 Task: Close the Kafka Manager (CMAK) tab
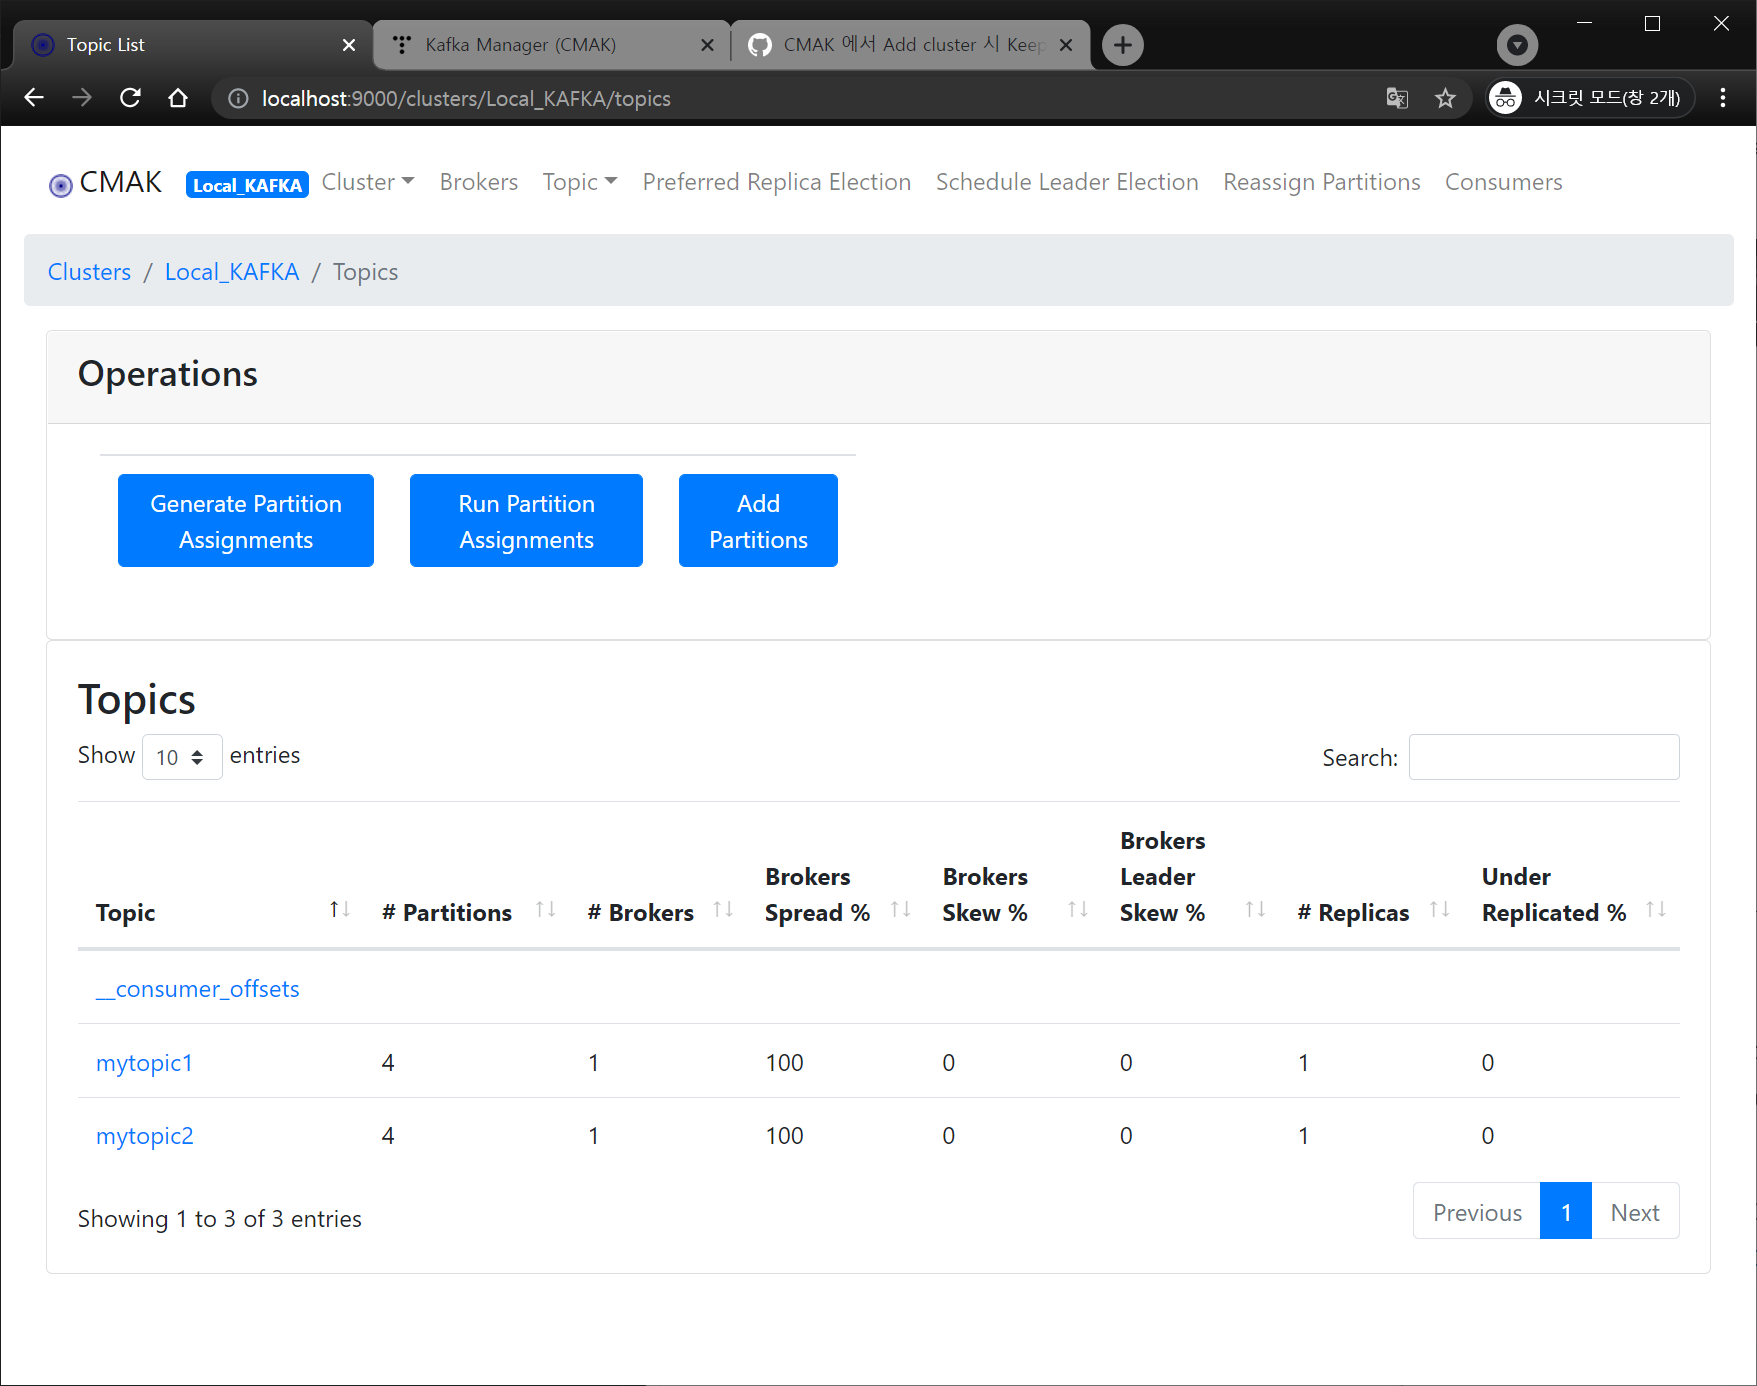point(707,45)
